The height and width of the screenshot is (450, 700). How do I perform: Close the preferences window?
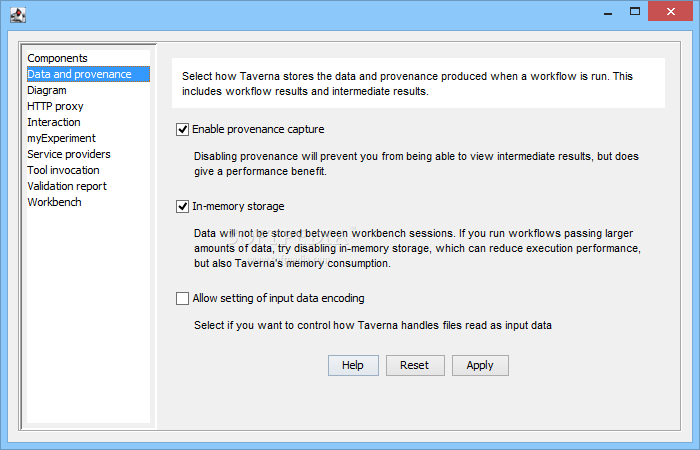point(671,12)
